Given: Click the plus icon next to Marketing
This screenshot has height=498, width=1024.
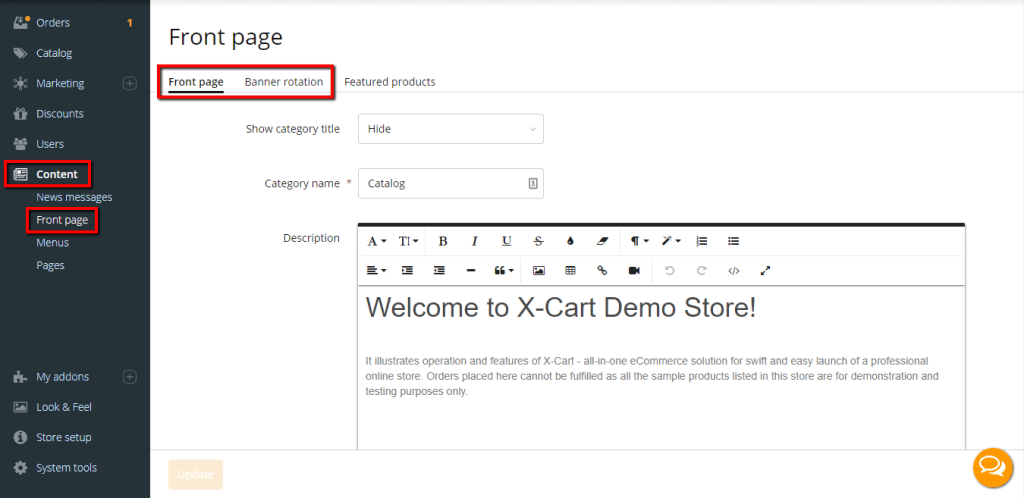Looking at the screenshot, I should coord(130,84).
